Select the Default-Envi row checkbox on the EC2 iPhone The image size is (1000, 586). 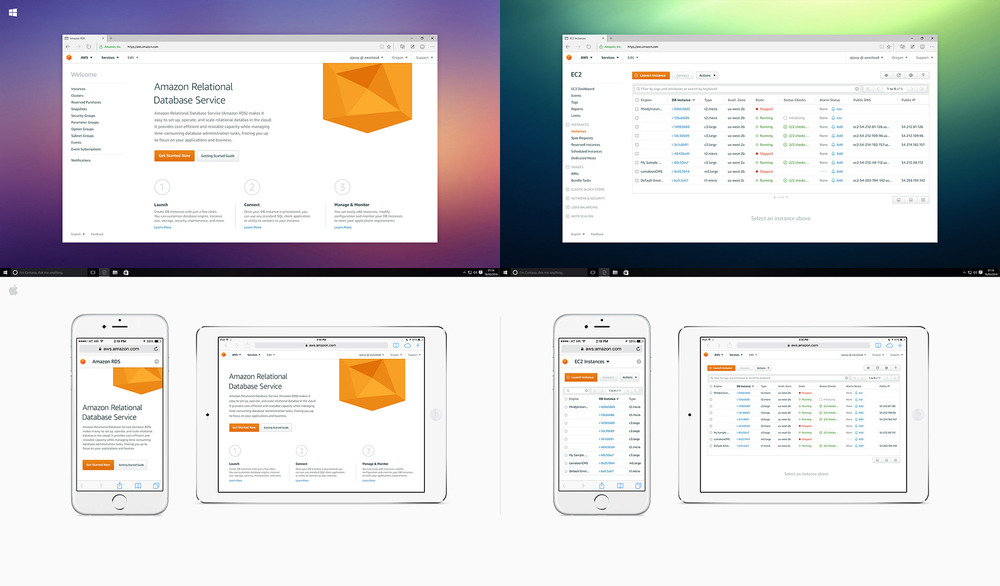(566, 471)
